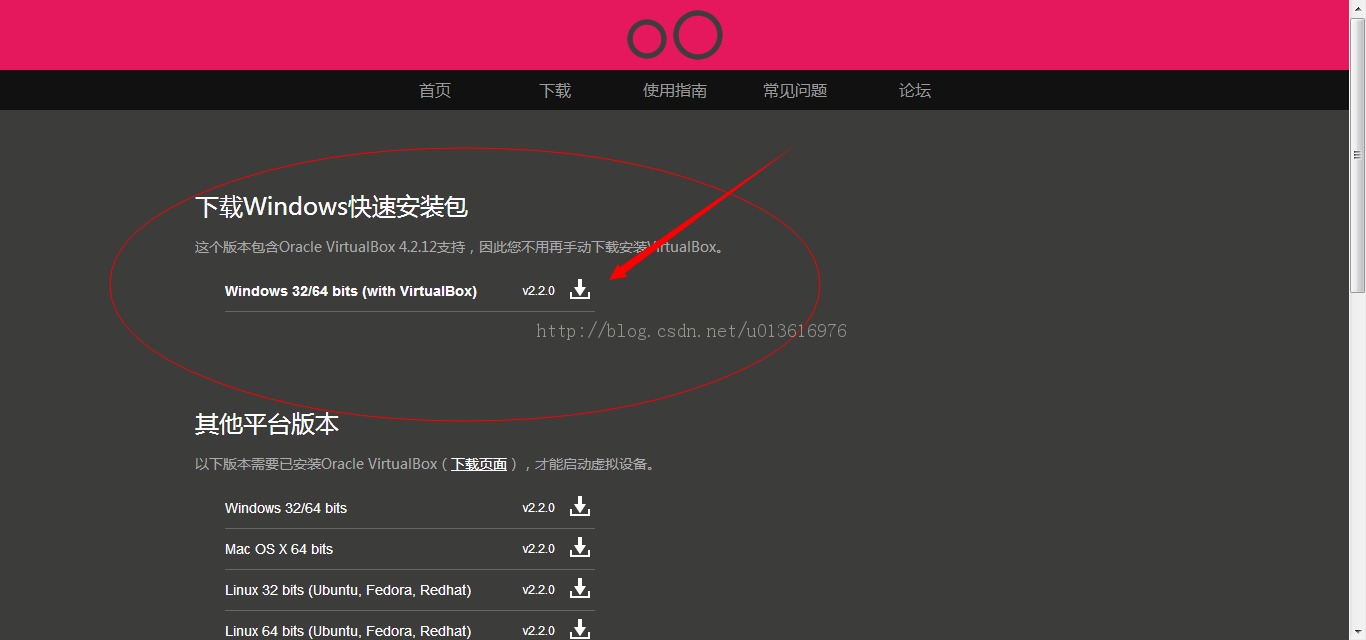Select 'Windows 32/64 bits (with VirtualBox)' text
The width and height of the screenshot is (1366, 640).
pos(351,291)
